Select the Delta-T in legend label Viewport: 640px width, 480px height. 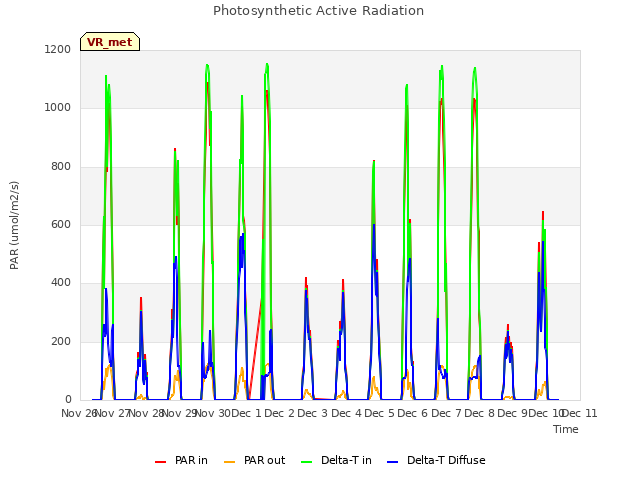point(346,460)
